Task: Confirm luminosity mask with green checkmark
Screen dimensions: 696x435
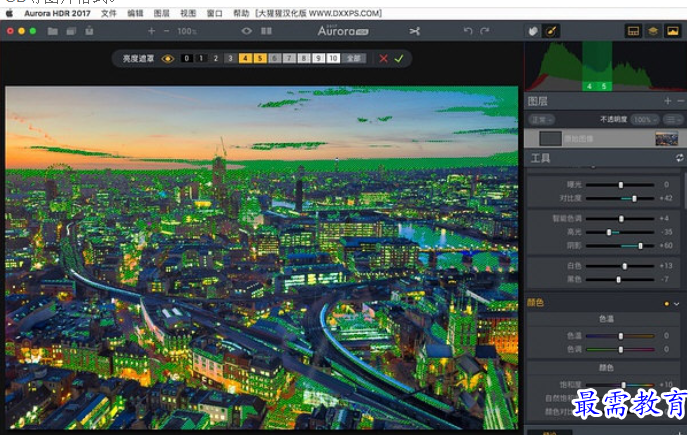Action: point(399,59)
